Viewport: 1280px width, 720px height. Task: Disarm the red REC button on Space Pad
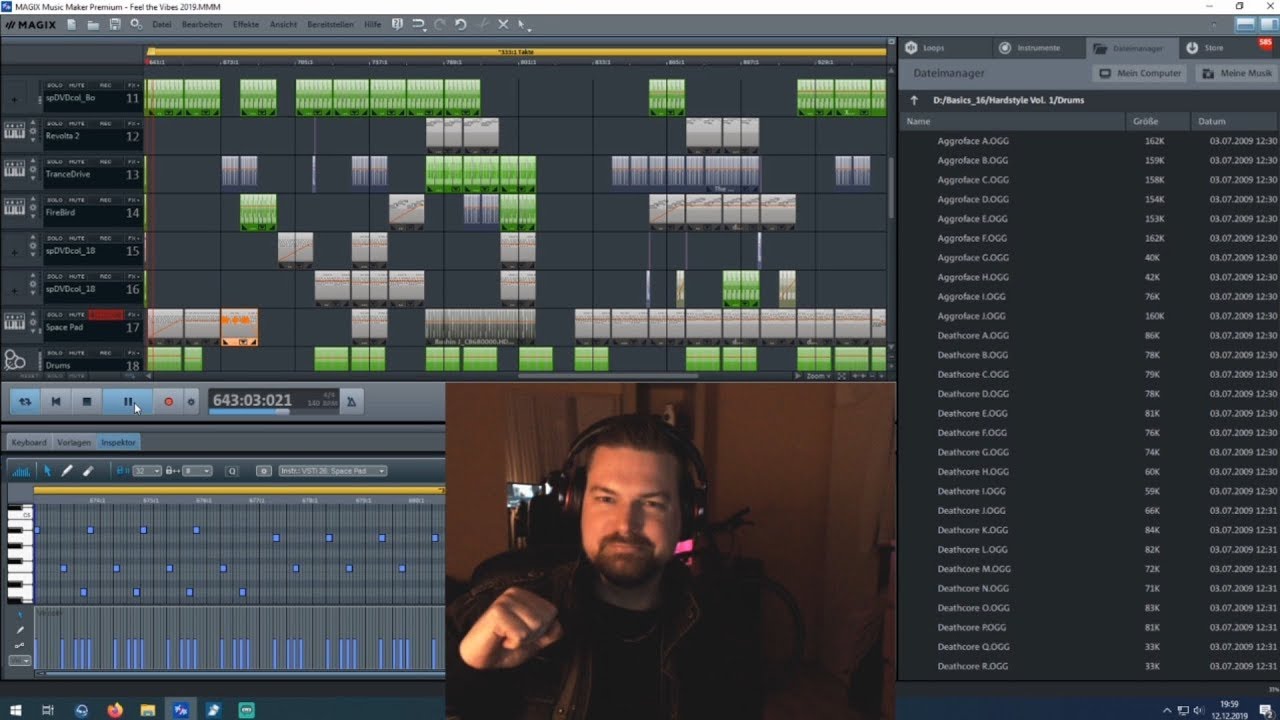click(105, 315)
